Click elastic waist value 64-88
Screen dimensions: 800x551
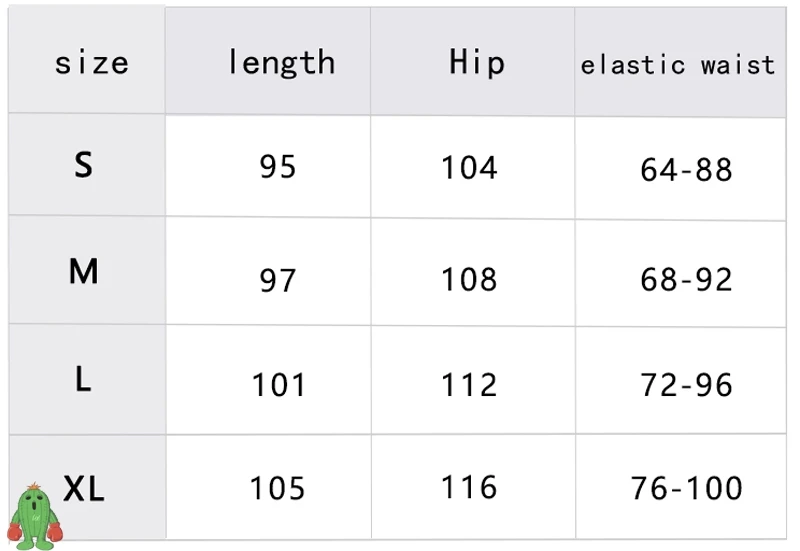[x=686, y=169]
